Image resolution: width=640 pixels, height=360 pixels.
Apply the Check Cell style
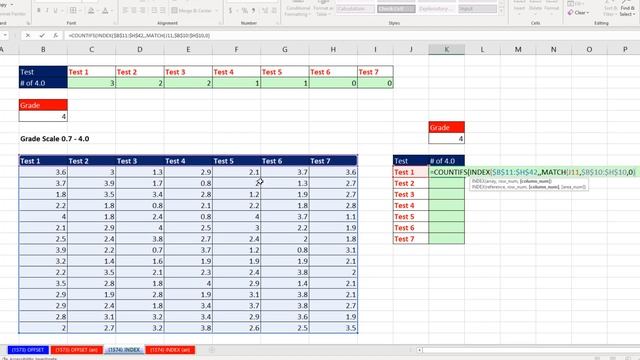click(x=396, y=9)
